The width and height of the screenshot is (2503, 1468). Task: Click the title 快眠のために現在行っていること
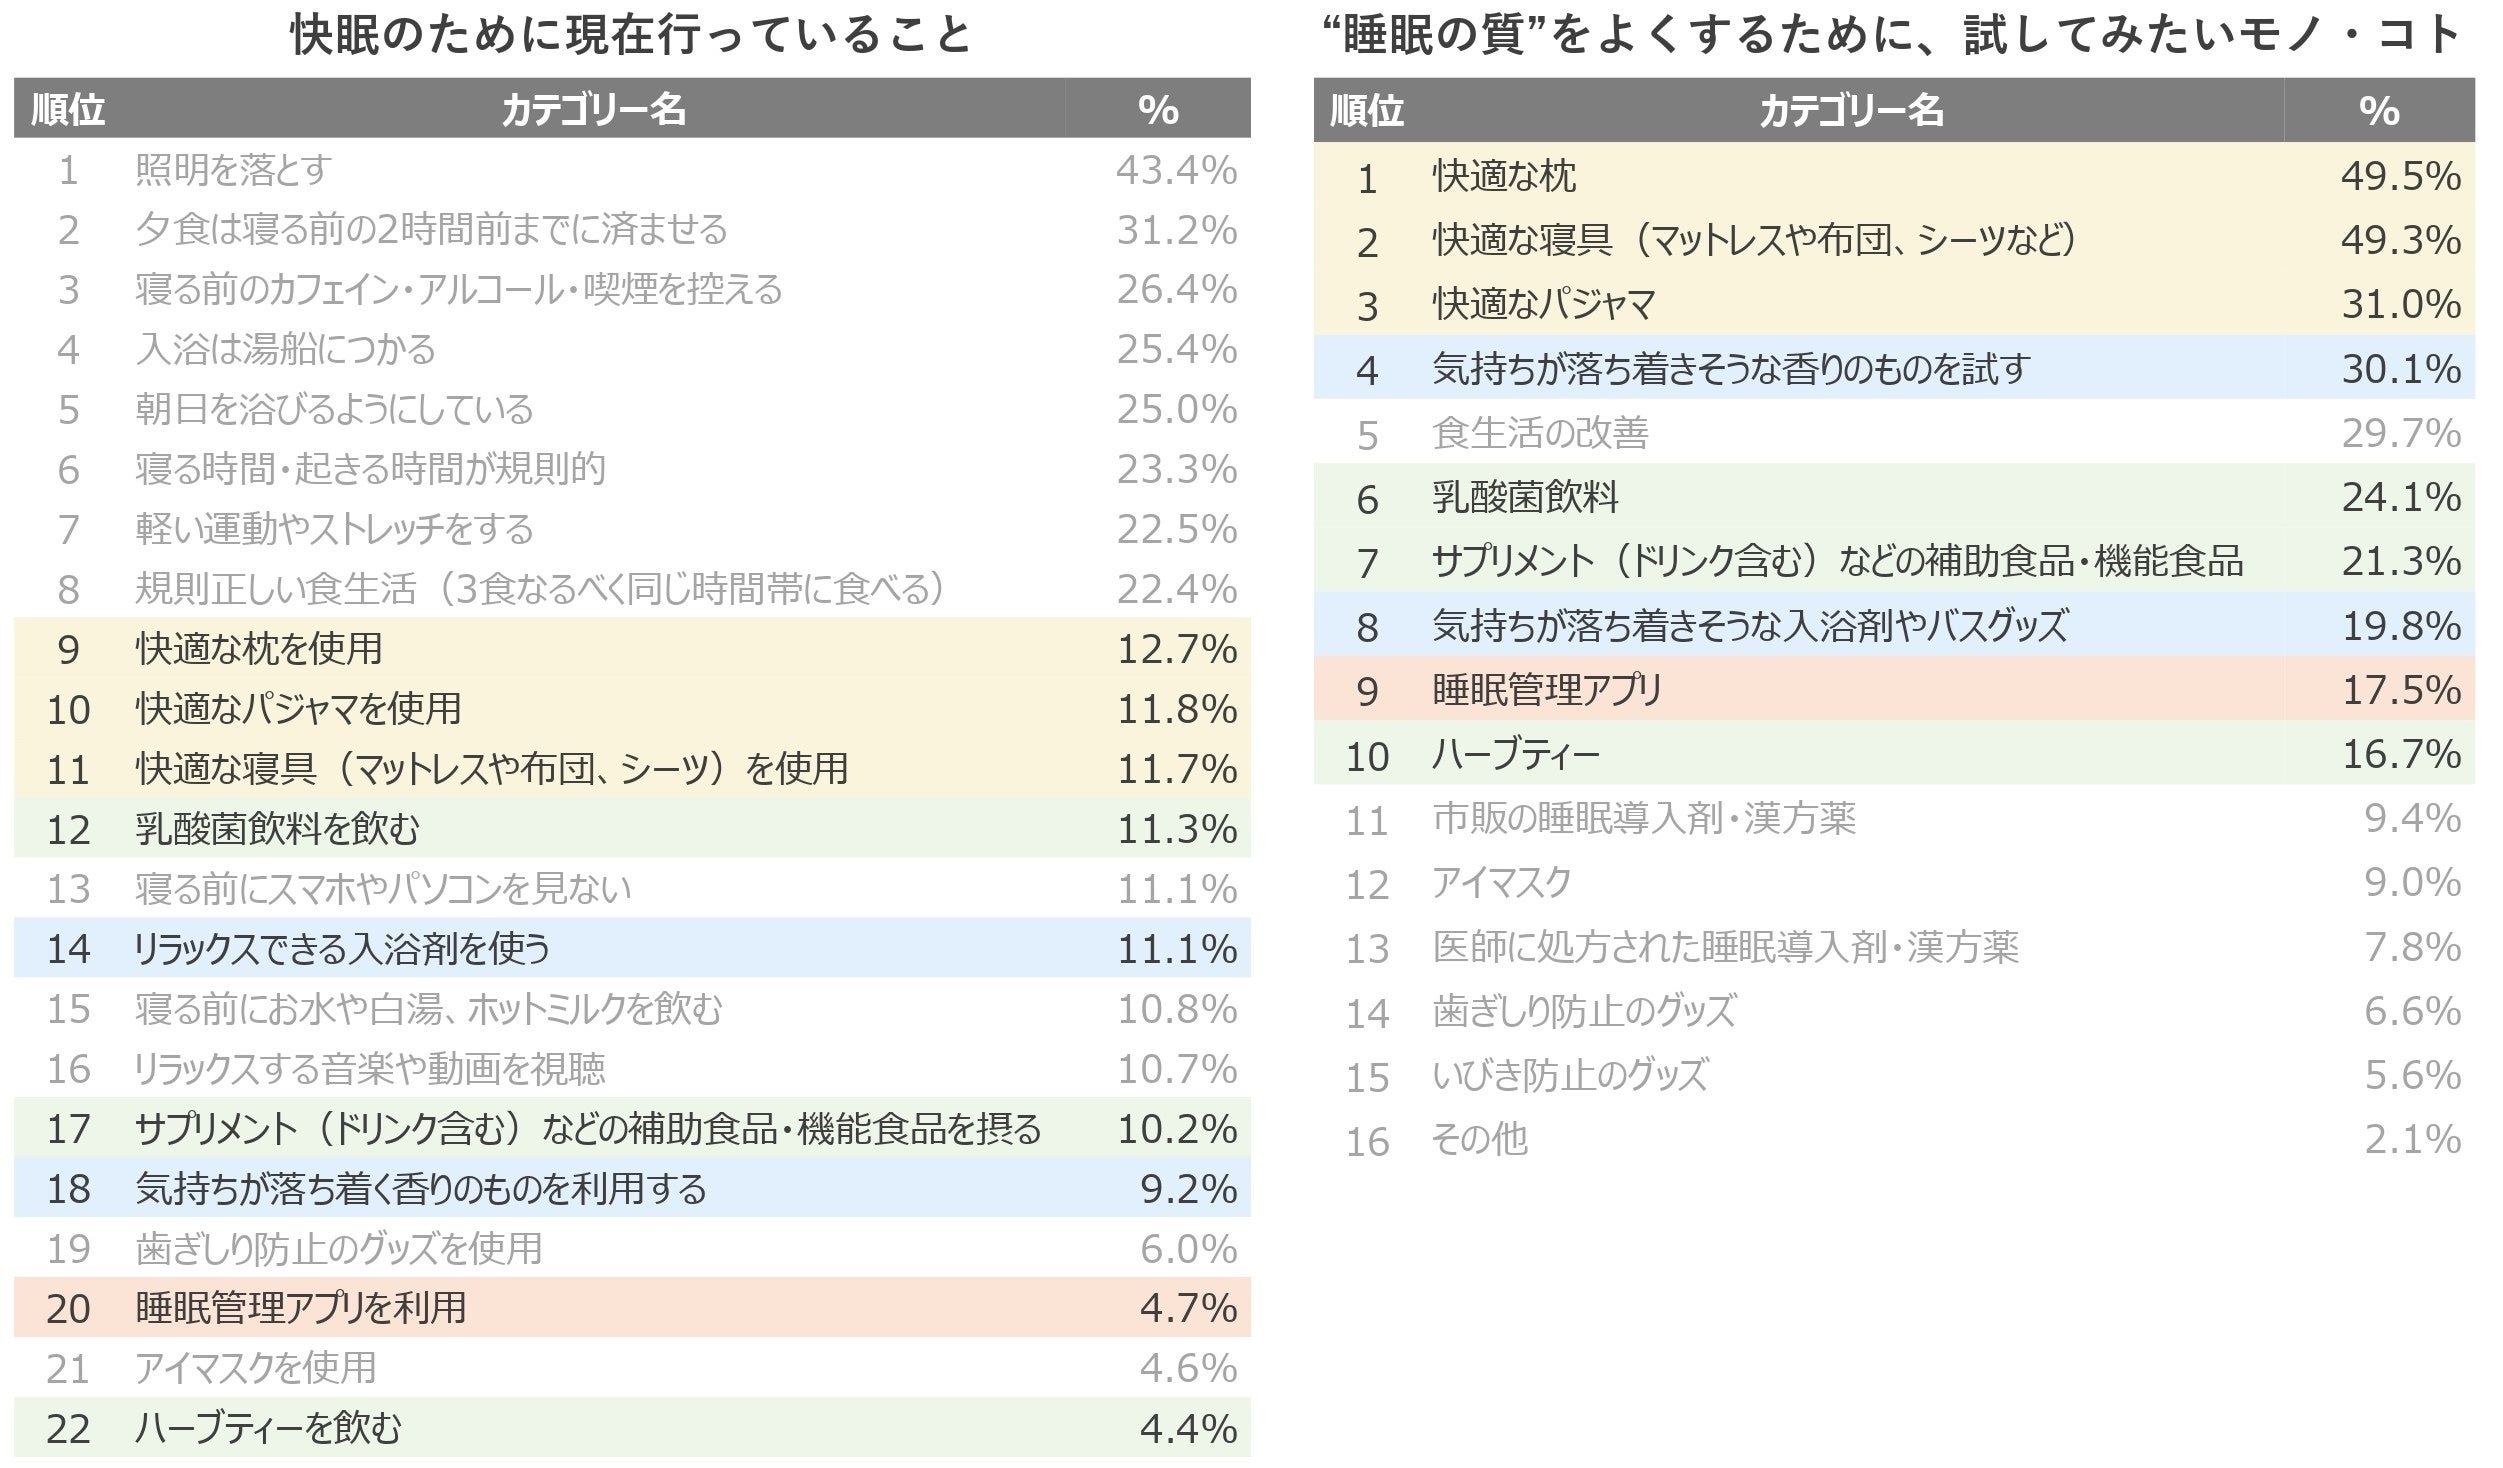pyautogui.click(x=632, y=36)
